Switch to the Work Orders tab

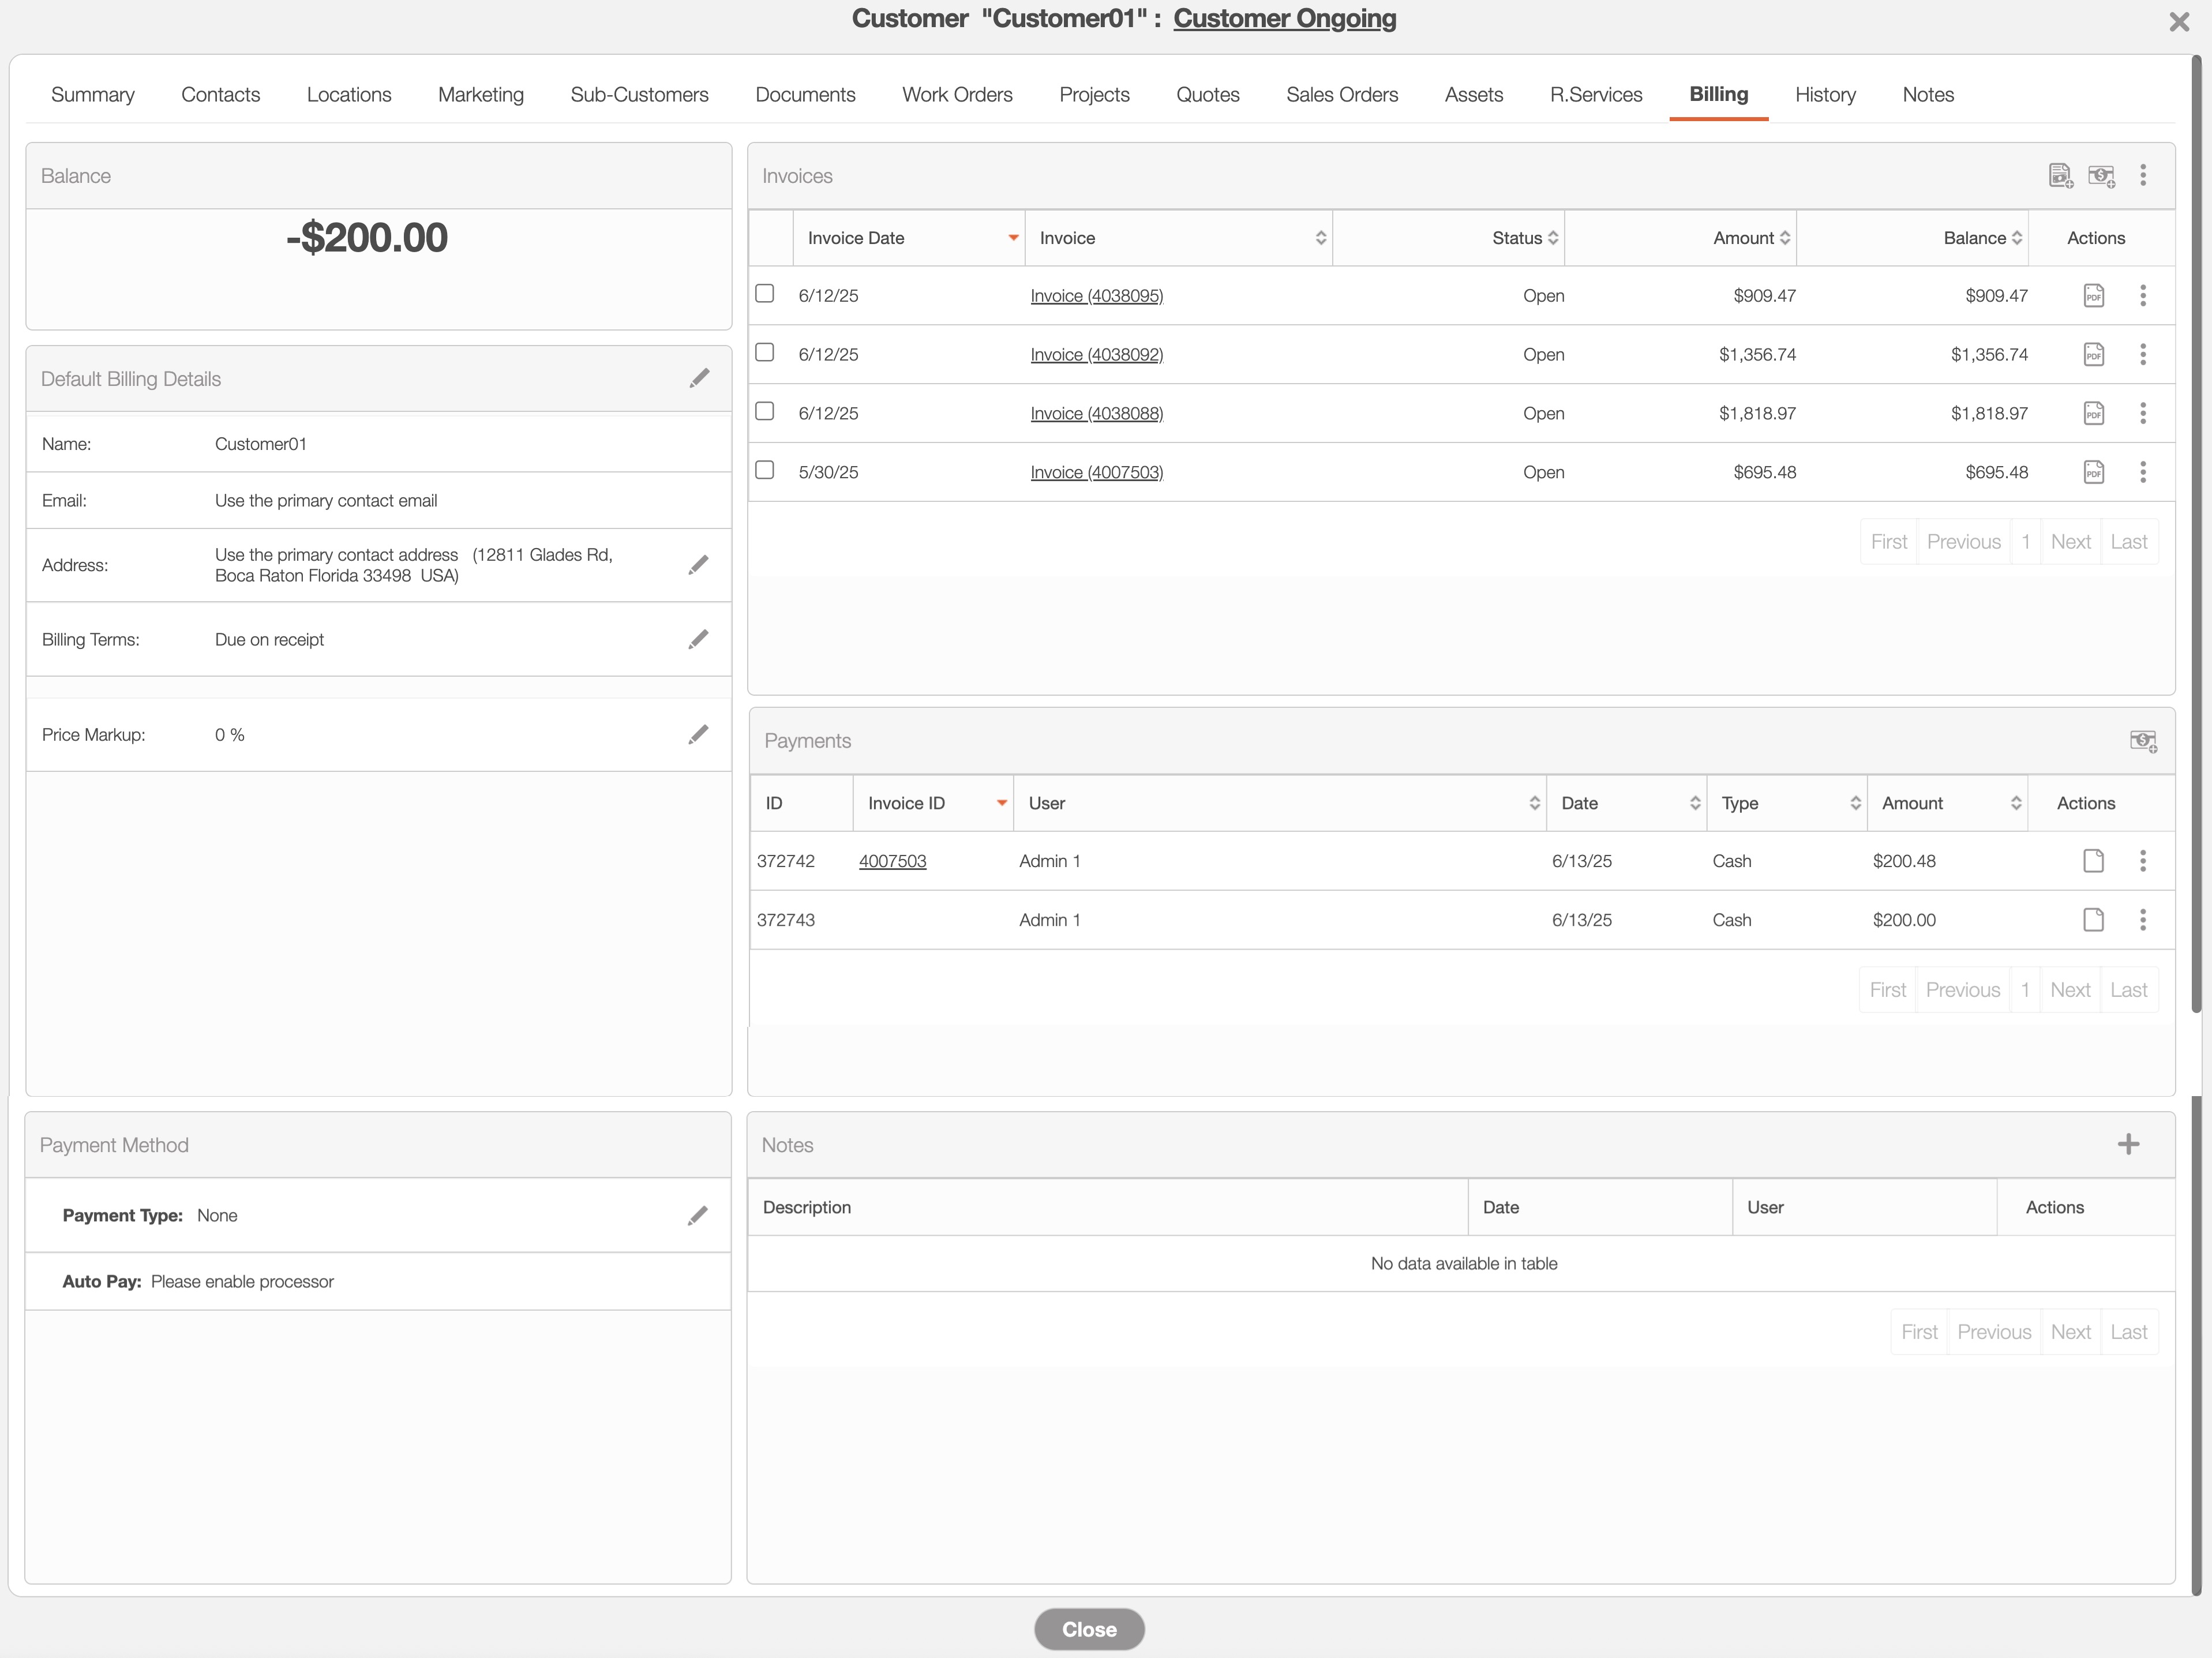tap(956, 95)
